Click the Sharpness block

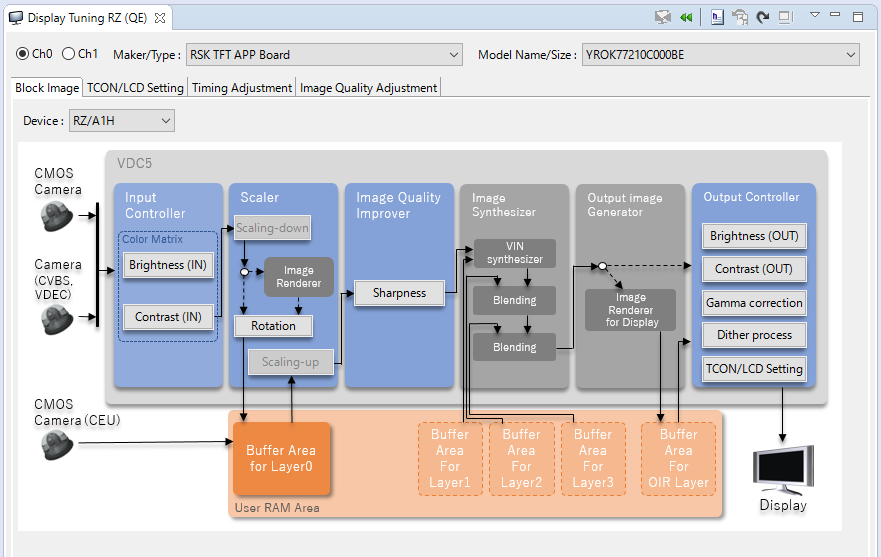click(399, 293)
